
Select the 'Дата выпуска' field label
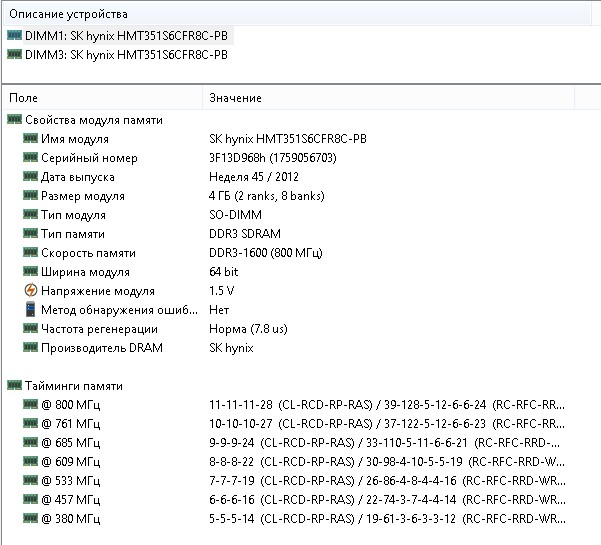(x=78, y=177)
